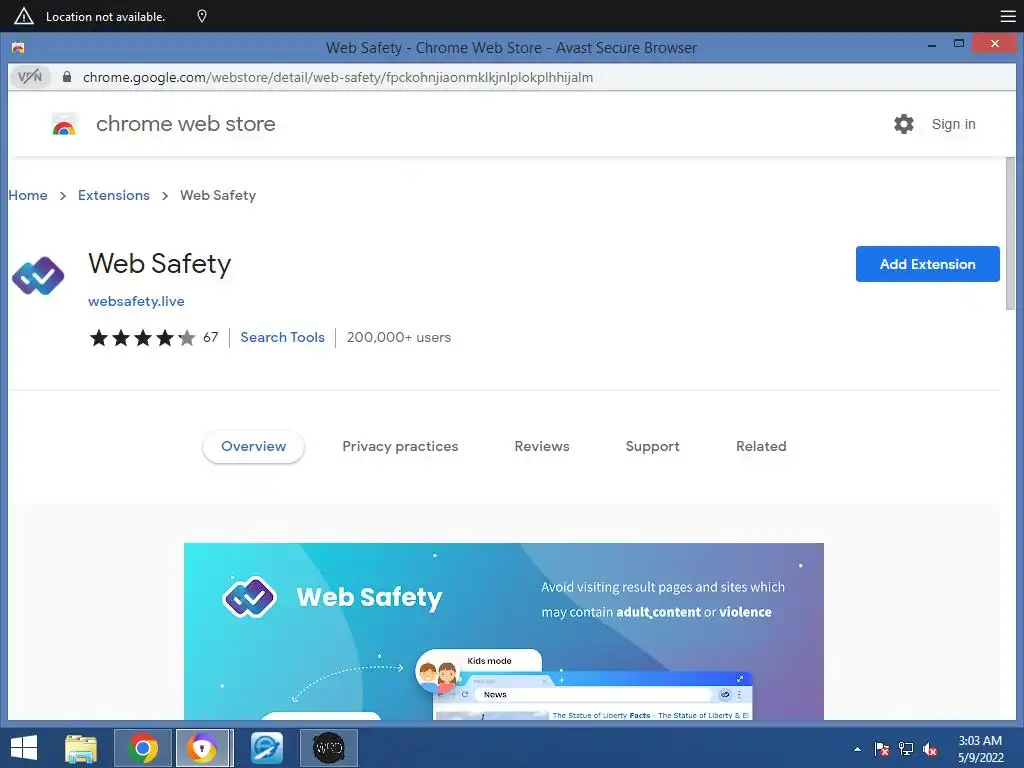Viewport: 1024px width, 768px height.
Task: Open settings via the gear icon
Action: coord(904,124)
